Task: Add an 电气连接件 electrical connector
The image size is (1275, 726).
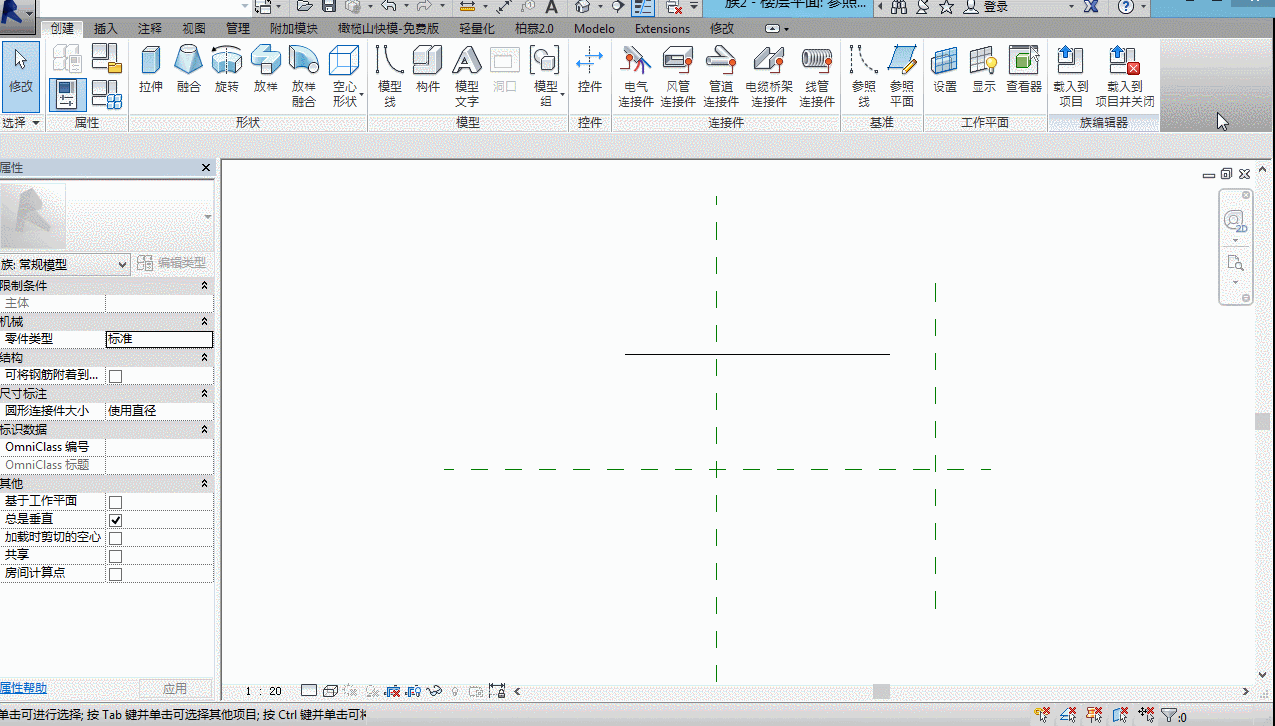Action: click(636, 76)
